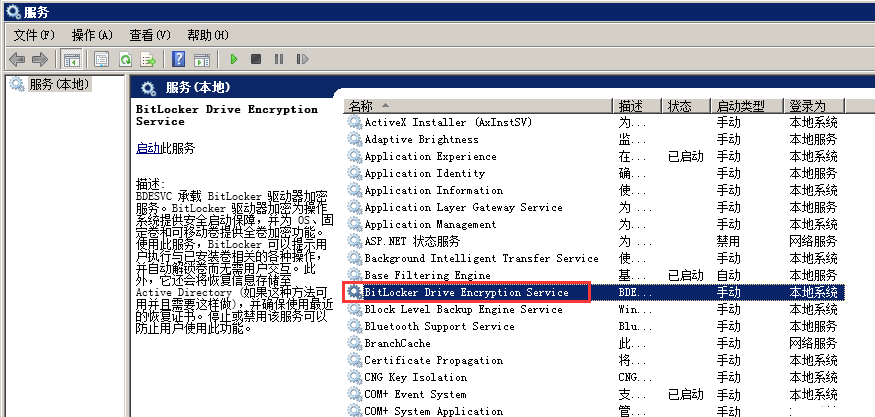Click the gear icon beside ASP.NET 状态服务
Viewport: 875px width, 417px height.
point(355,241)
